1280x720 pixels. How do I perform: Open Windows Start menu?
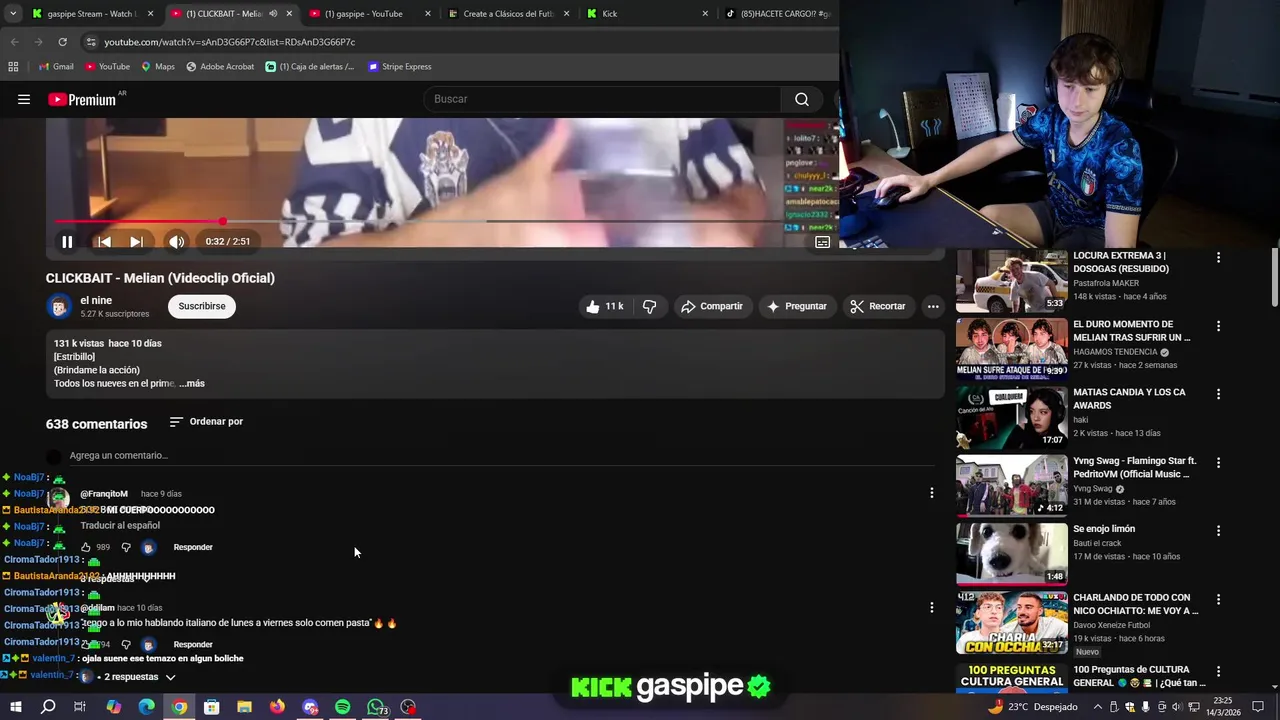click(15, 707)
